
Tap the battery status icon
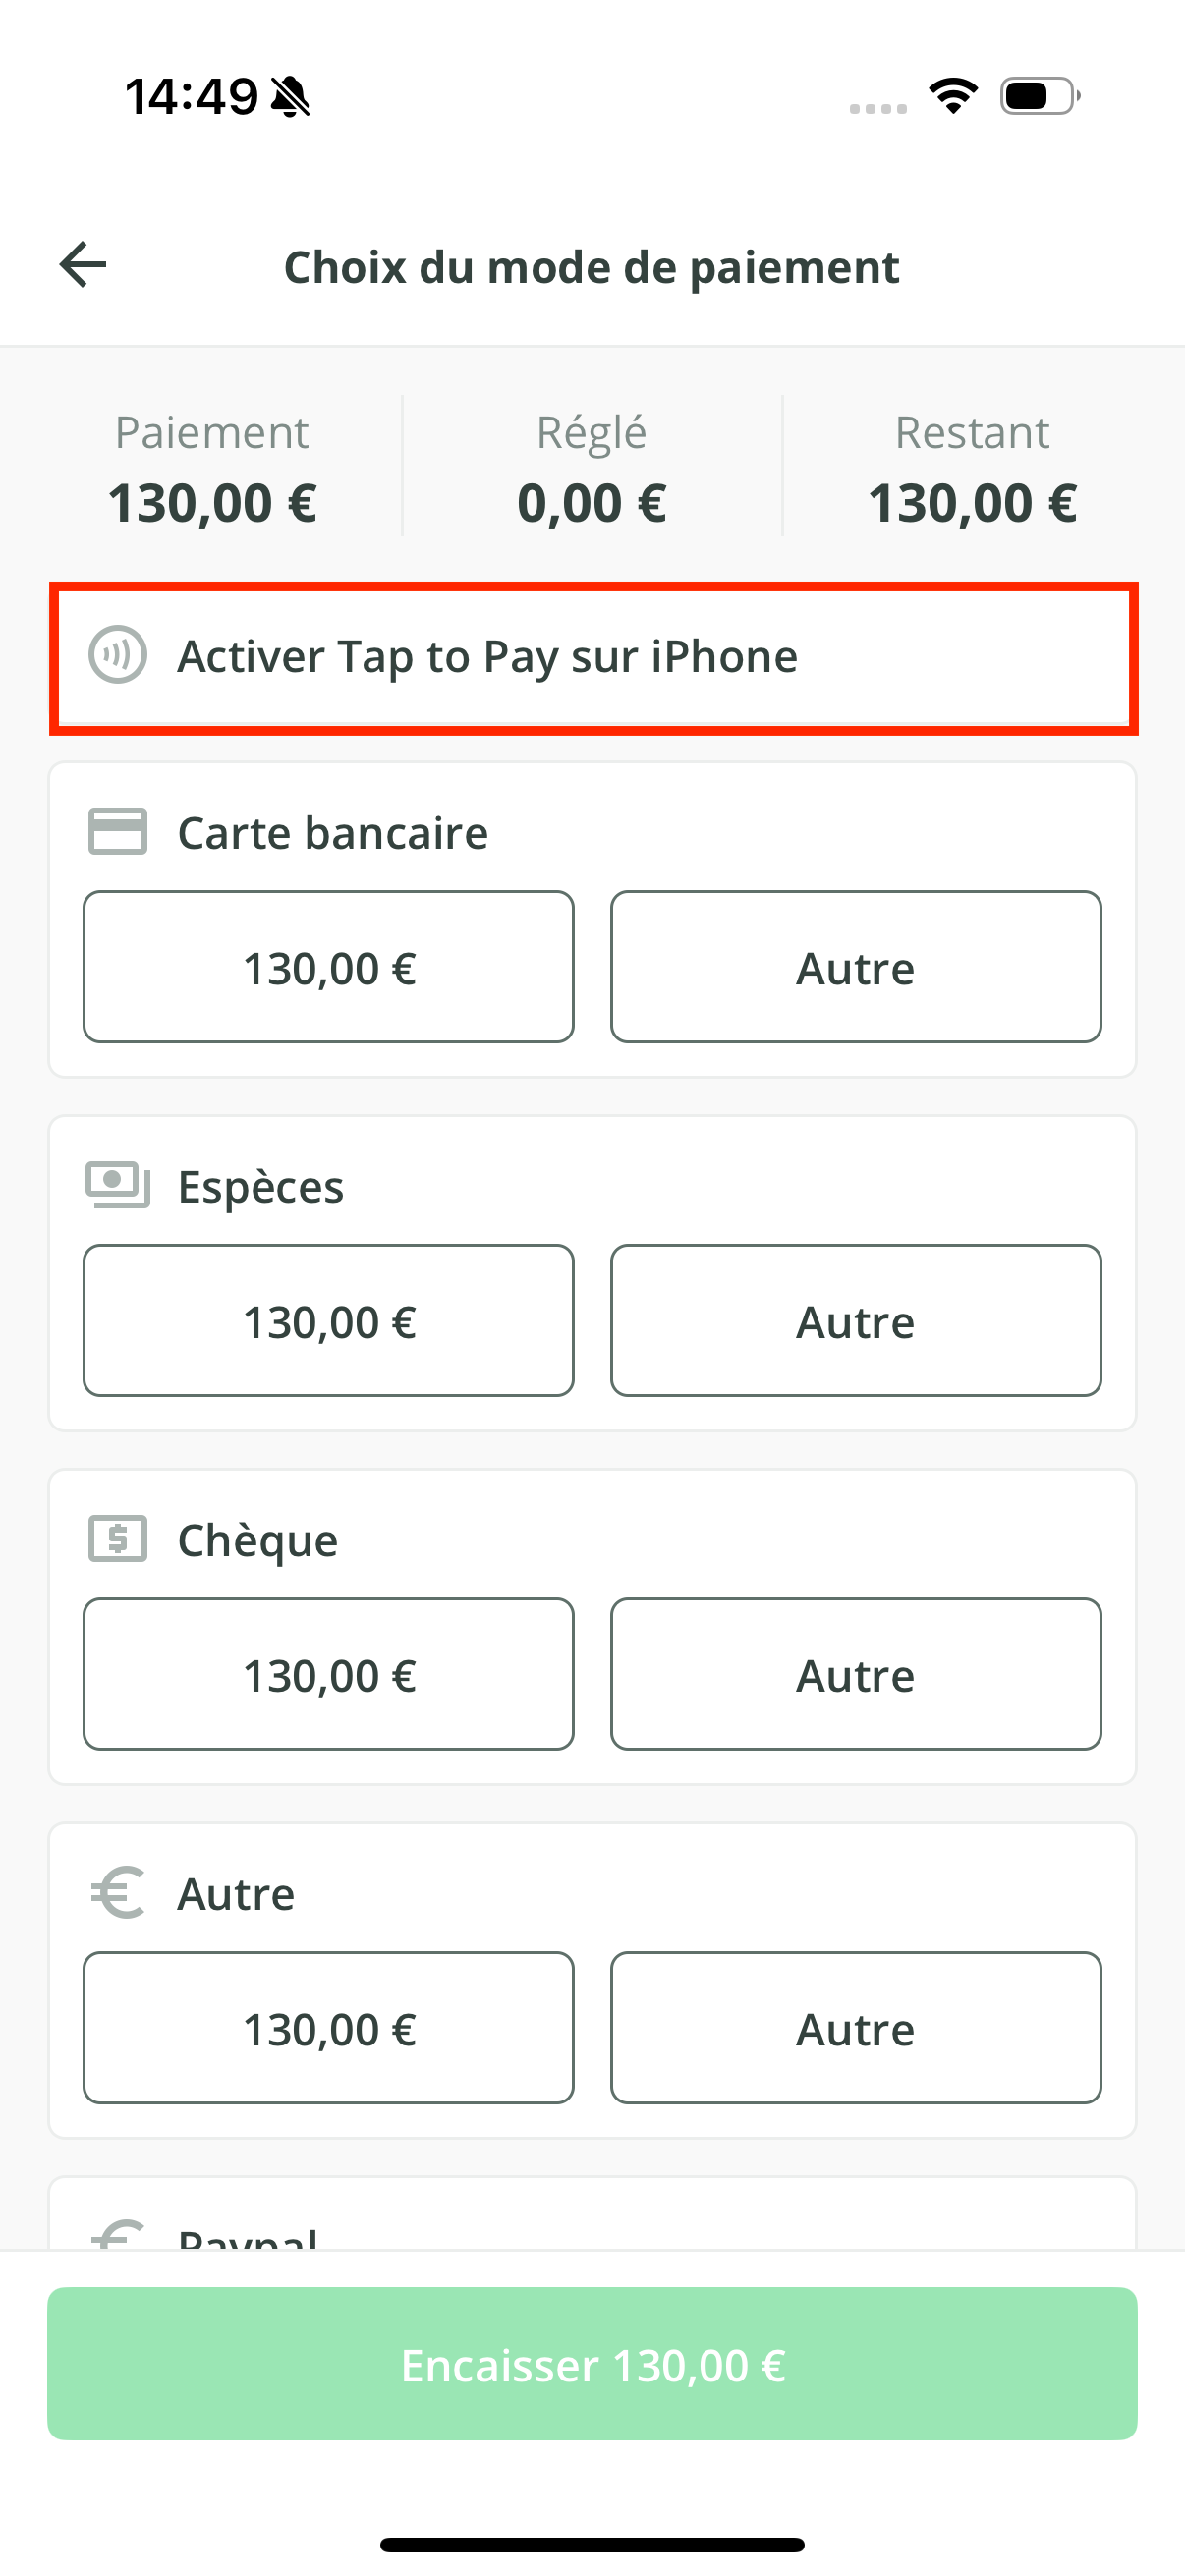tap(1039, 96)
